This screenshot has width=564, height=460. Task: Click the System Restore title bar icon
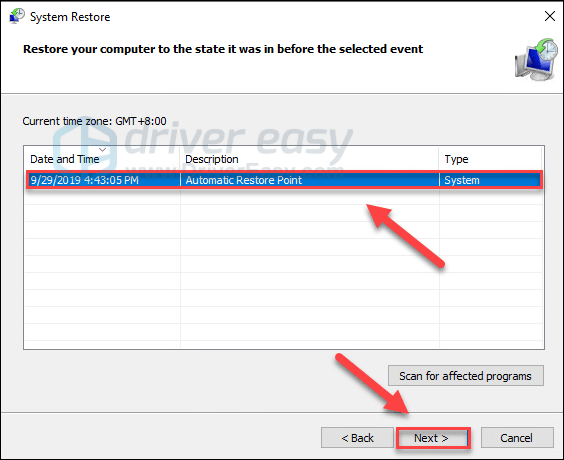click(x=17, y=16)
